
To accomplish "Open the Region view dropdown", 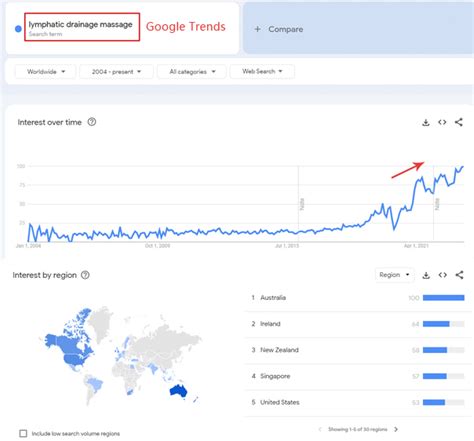I will click(394, 275).
